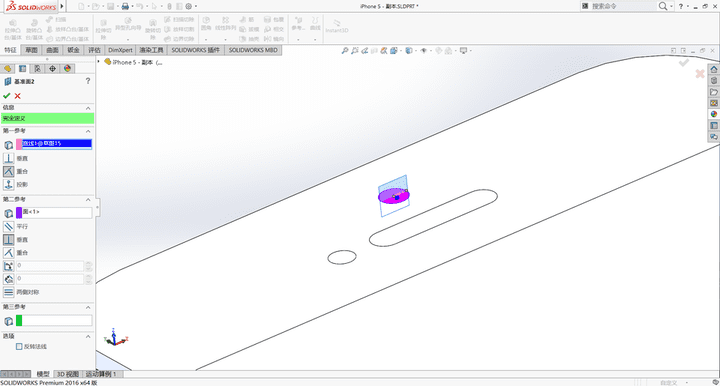The image size is (720, 386).
Task: Click the New document icon
Action: 81,6
